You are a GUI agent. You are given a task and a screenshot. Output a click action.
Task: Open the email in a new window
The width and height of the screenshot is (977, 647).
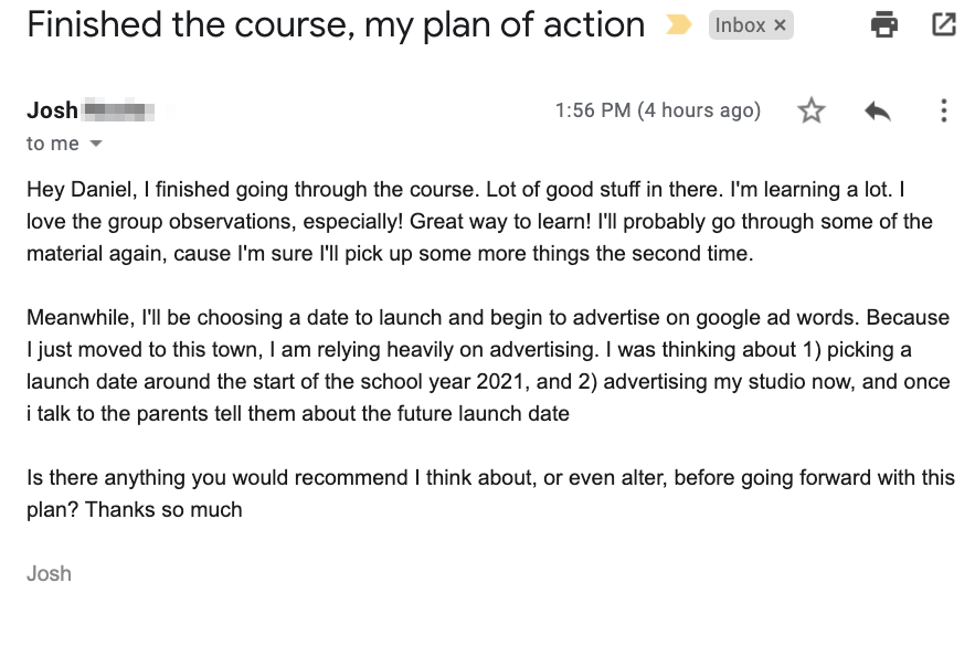tap(943, 26)
